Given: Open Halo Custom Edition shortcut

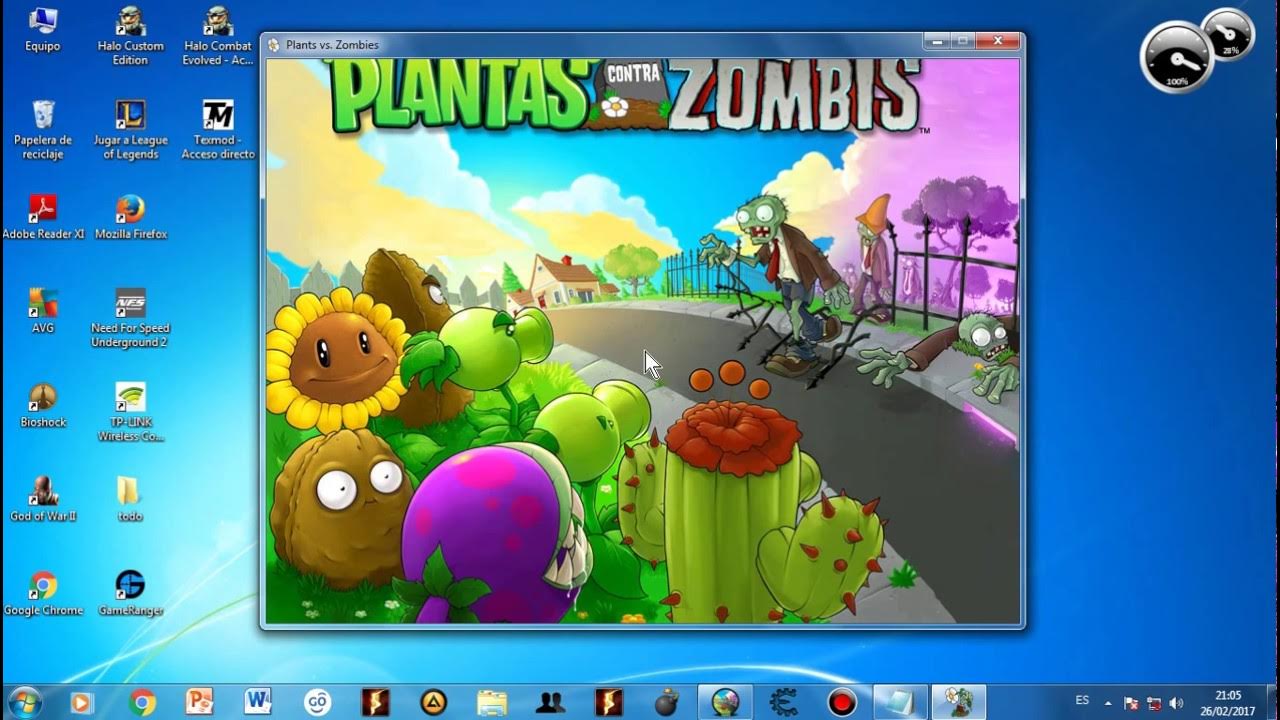Looking at the screenshot, I should (x=131, y=37).
